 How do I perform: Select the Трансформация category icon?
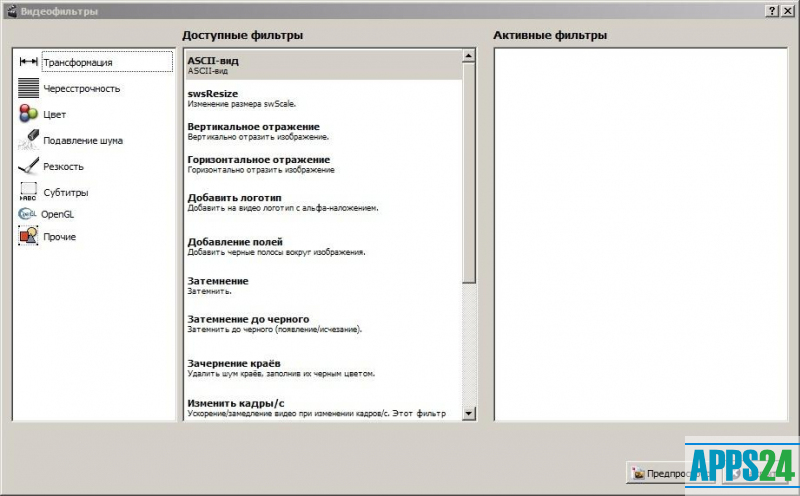(28, 62)
